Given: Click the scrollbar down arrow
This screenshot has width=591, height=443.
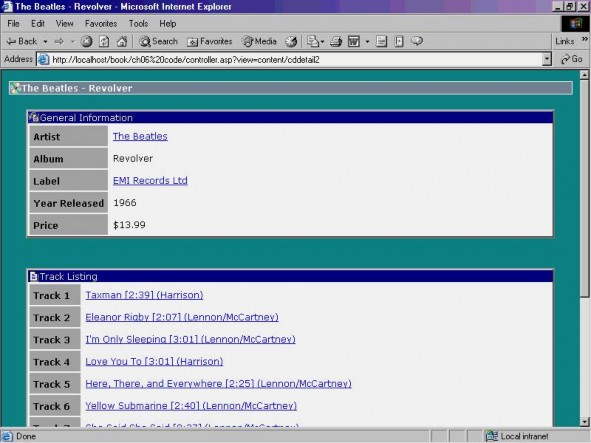Looking at the screenshot, I should [584, 422].
